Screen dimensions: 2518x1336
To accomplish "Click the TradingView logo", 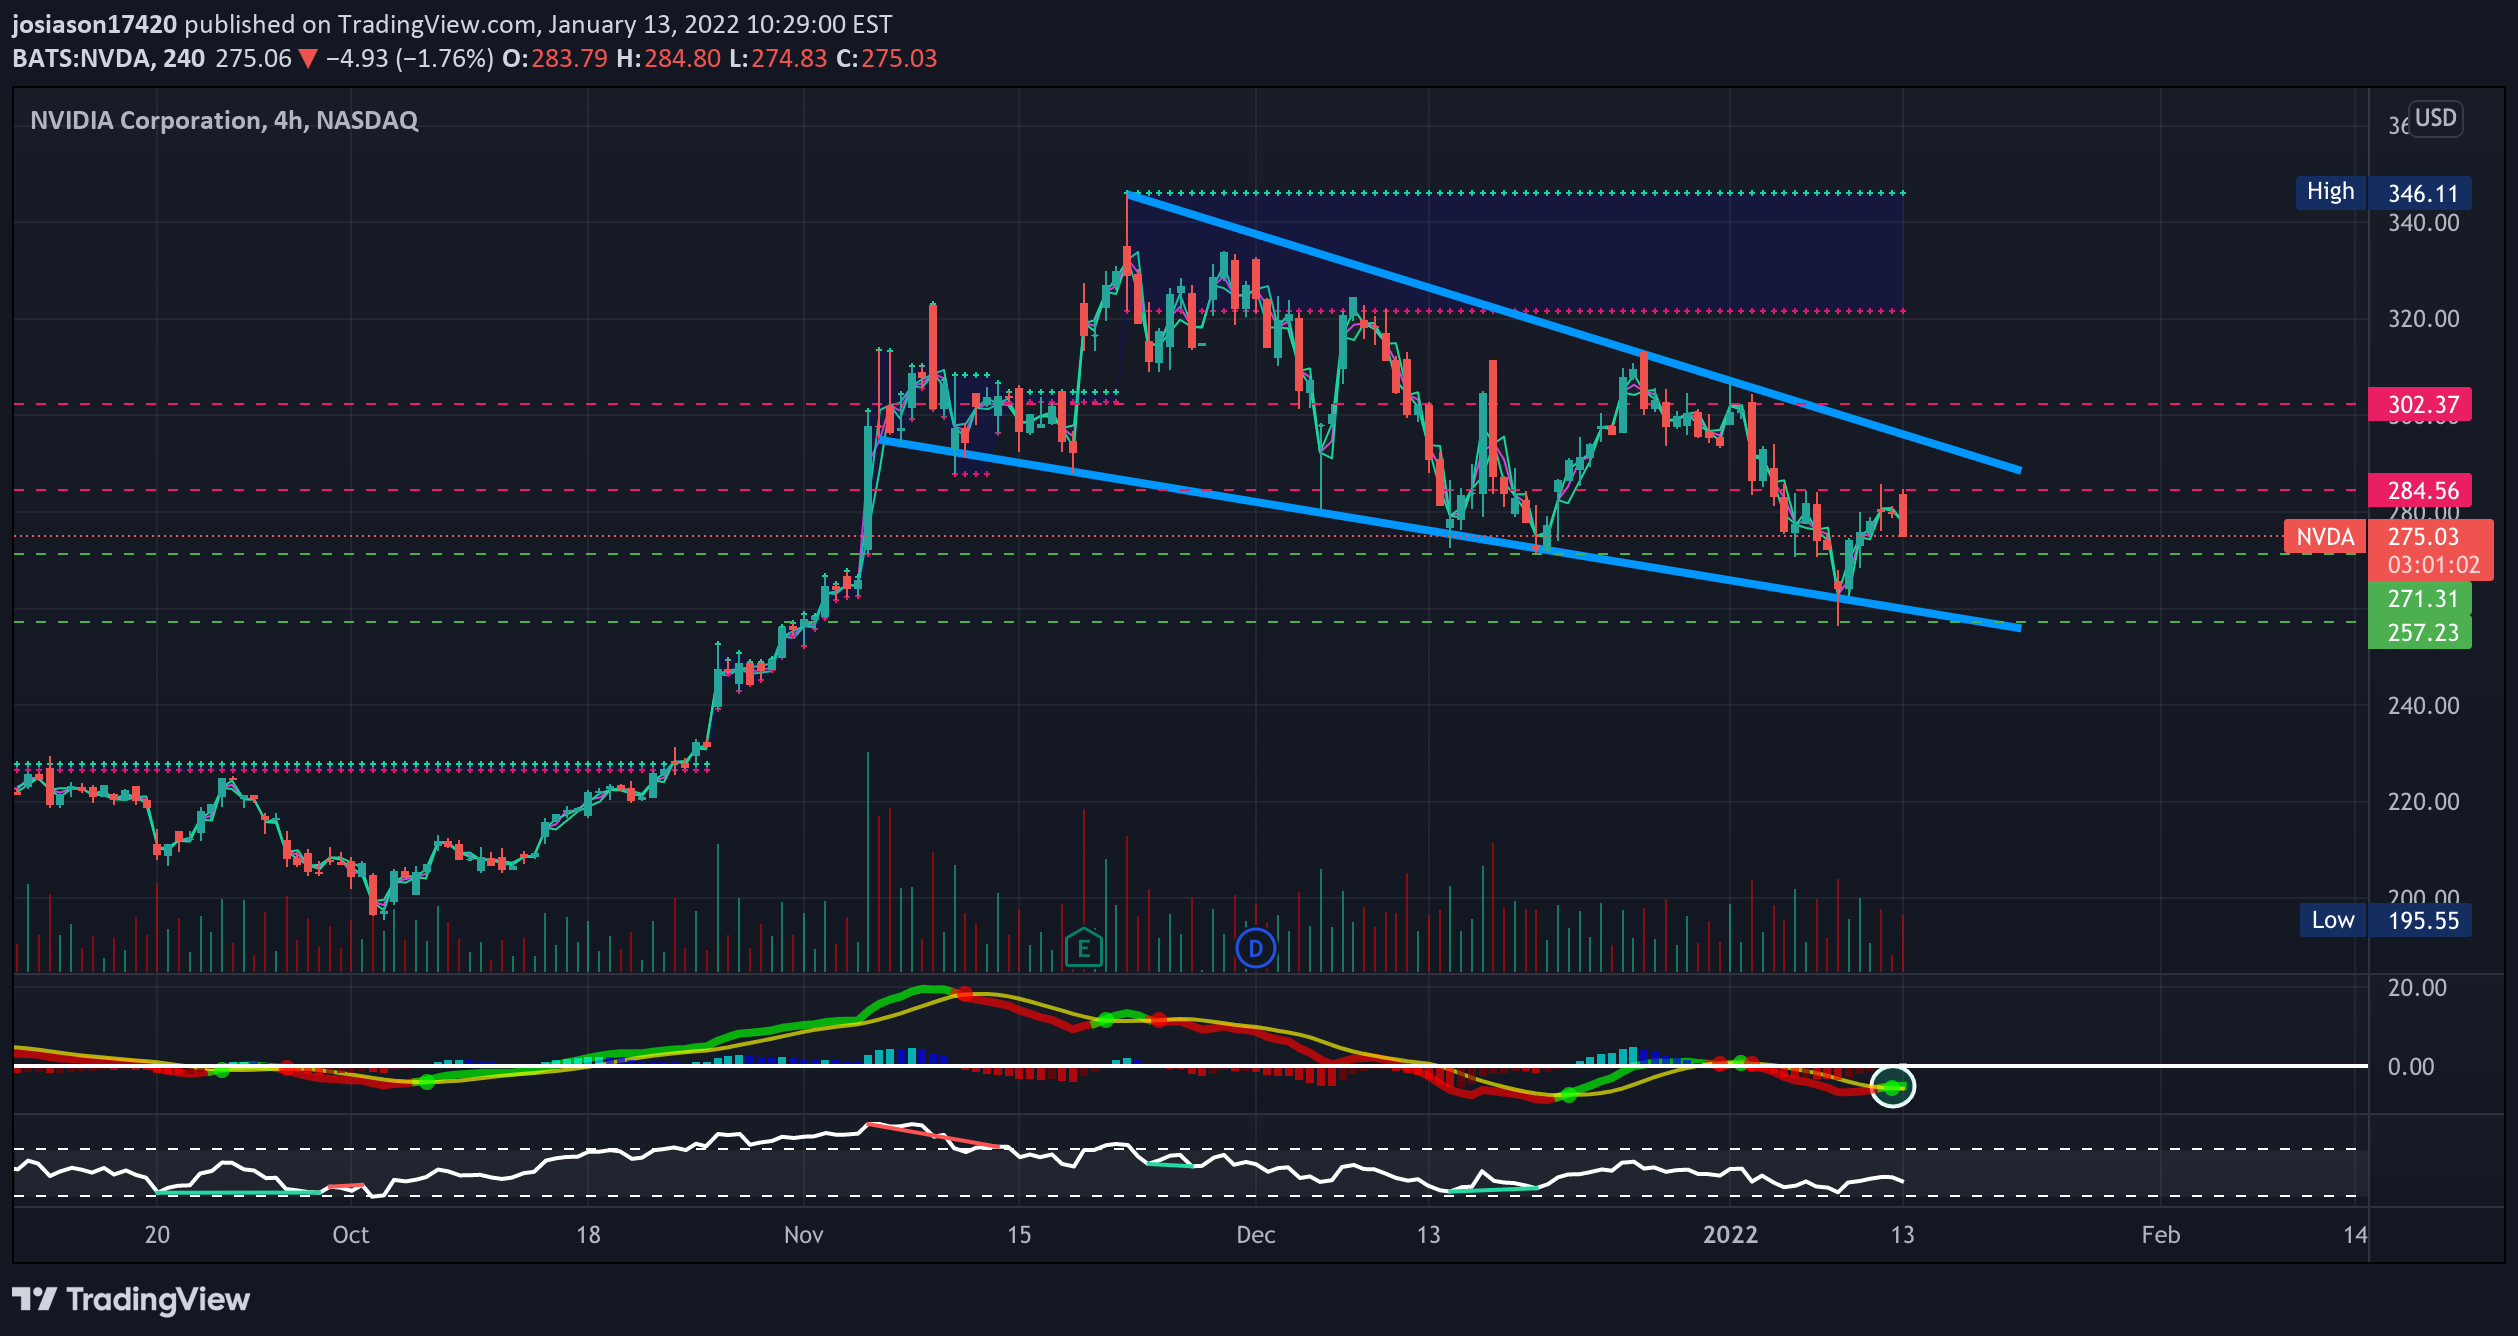I will tap(131, 1299).
